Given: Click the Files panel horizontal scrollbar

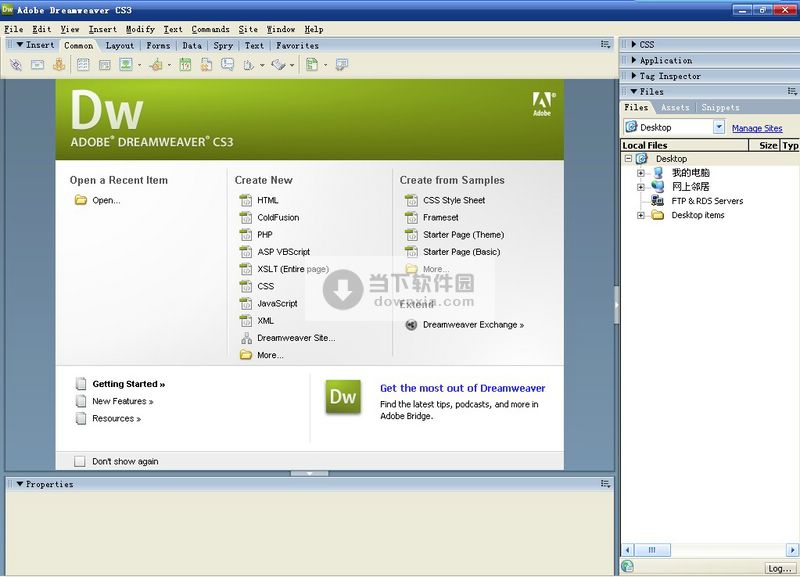Looking at the screenshot, I should (x=700, y=549).
